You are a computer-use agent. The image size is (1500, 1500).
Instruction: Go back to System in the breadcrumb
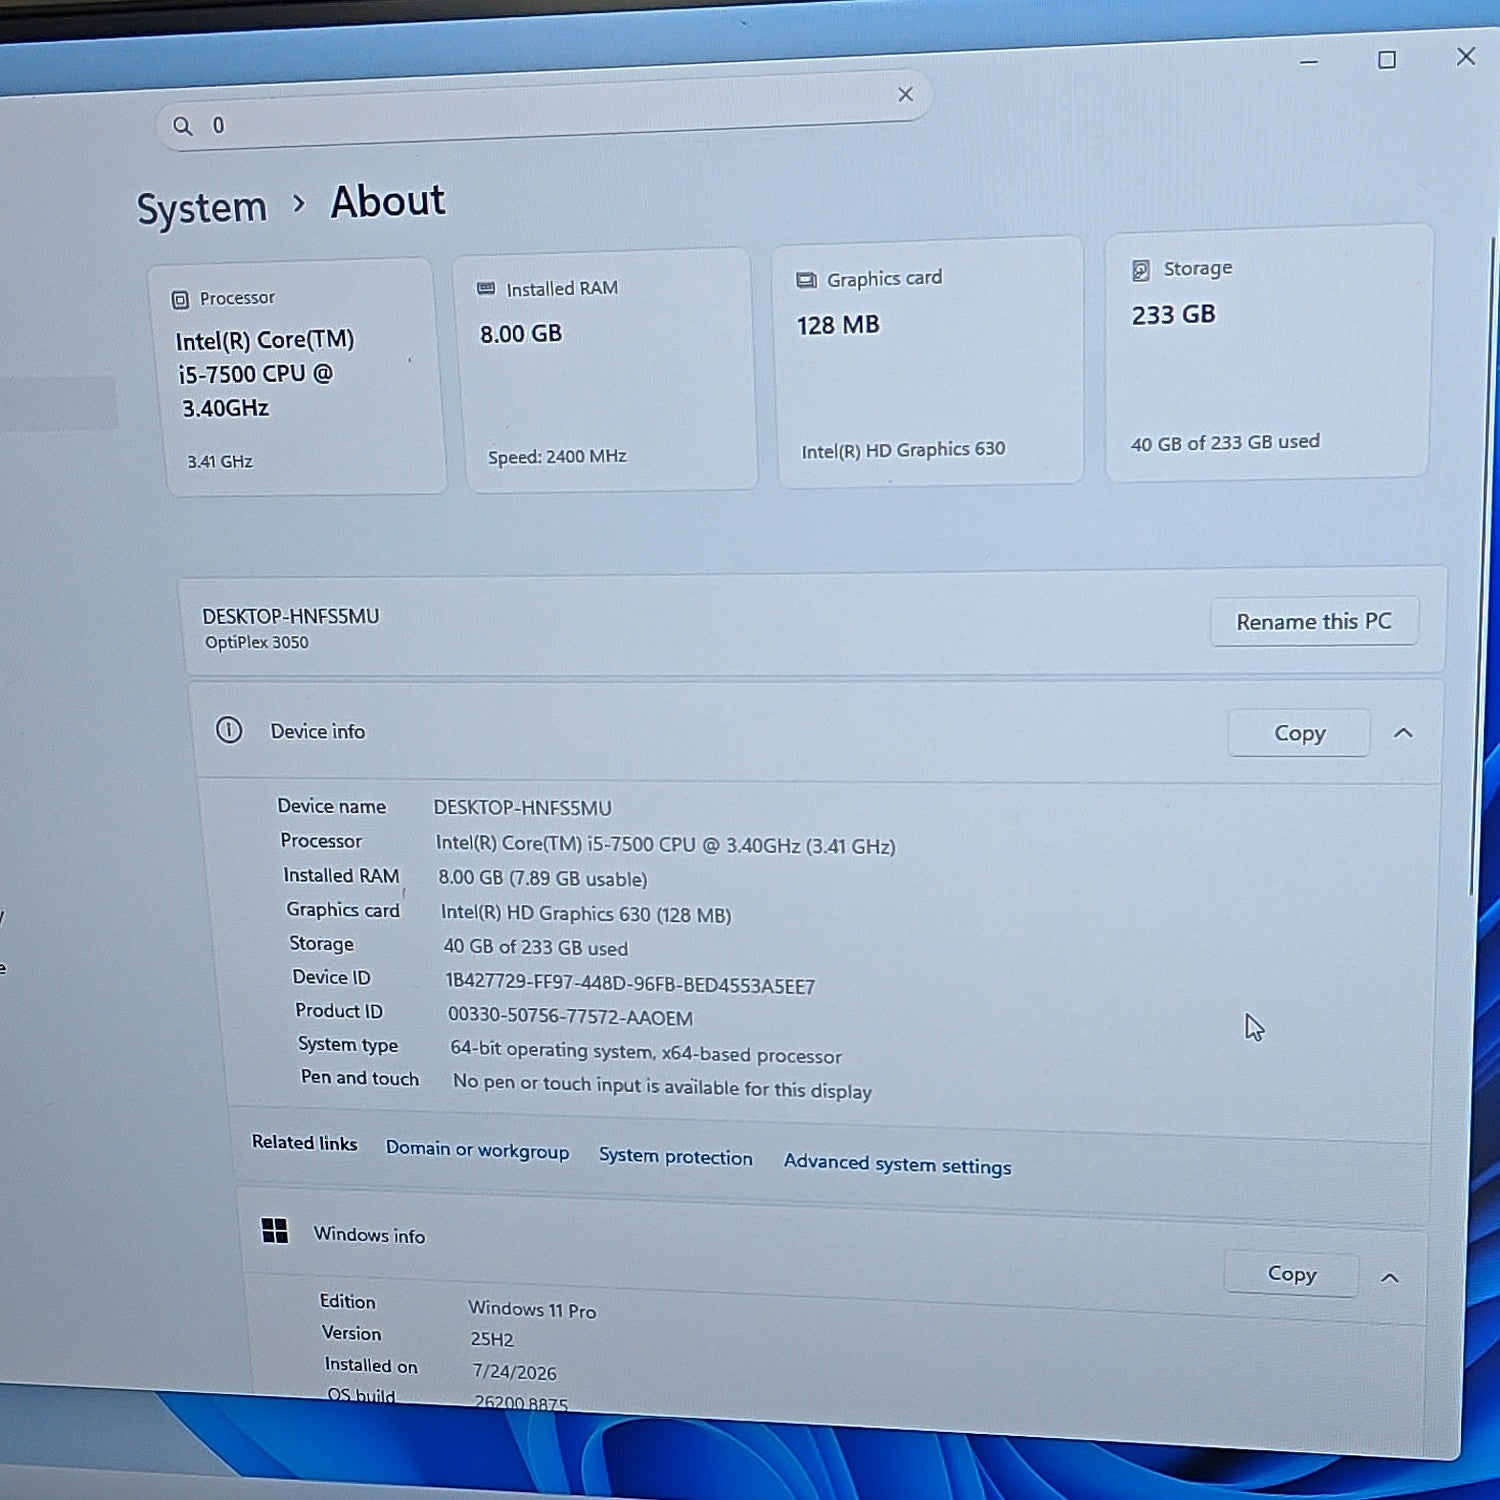202,208
